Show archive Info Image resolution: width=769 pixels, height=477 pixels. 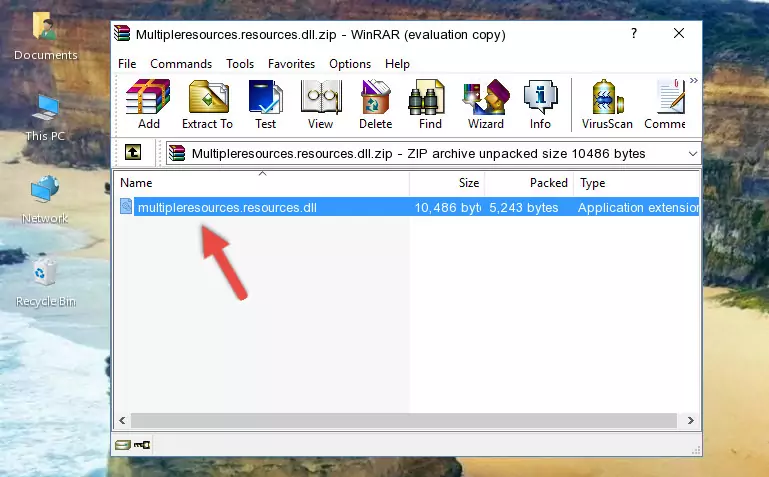540,104
